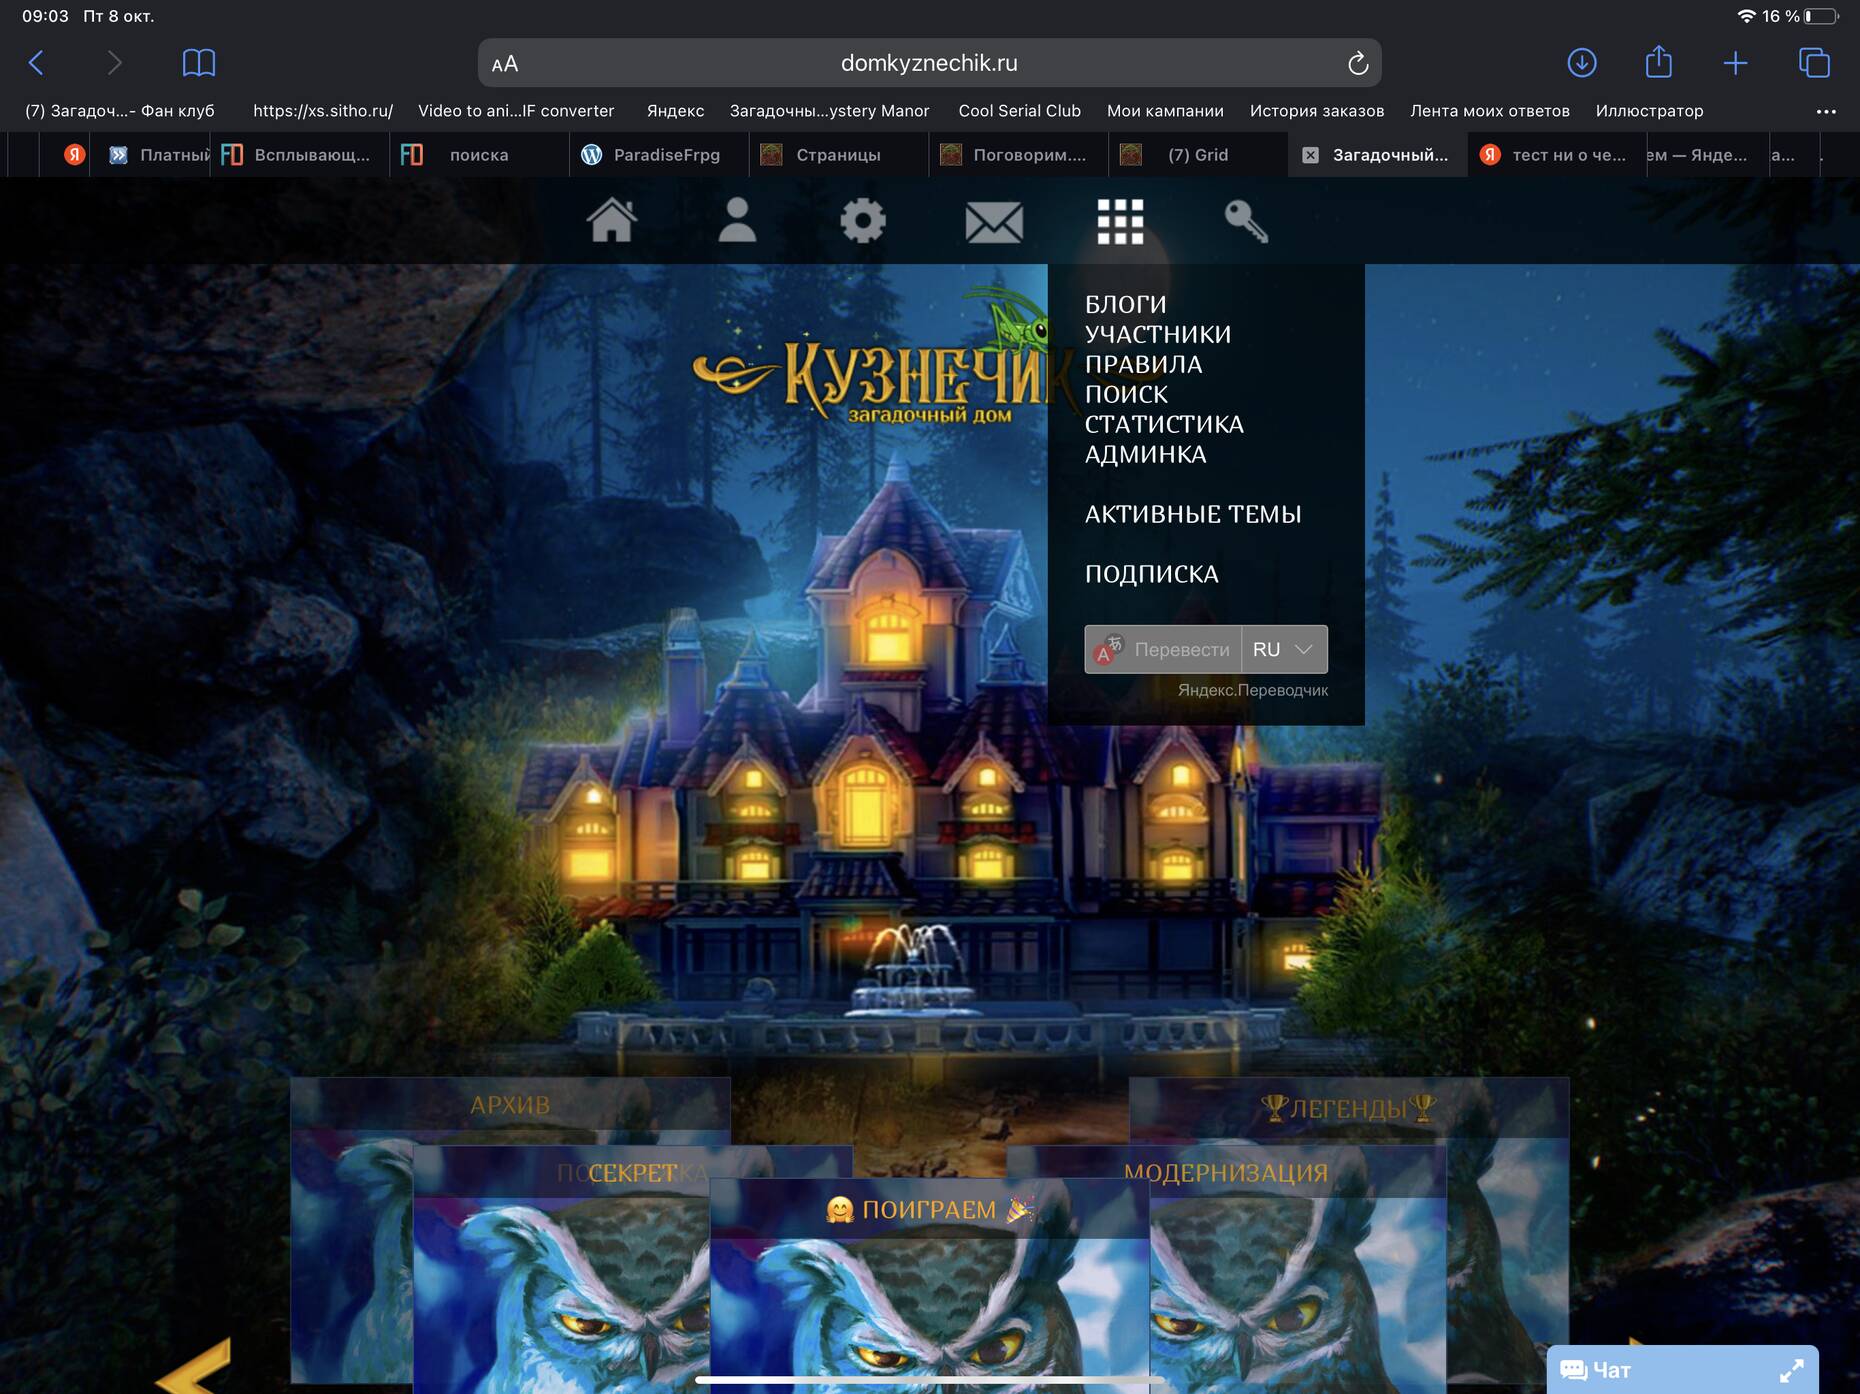Open the Safari bookmarks book icon
This screenshot has width=1860, height=1394.
tap(199, 63)
